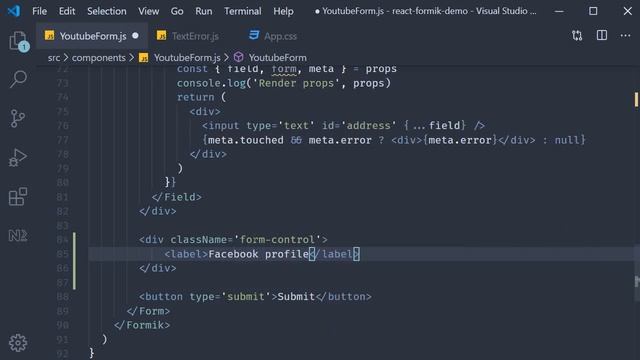Open the Extensions view
Screen dimensions: 640x360
click(18, 197)
